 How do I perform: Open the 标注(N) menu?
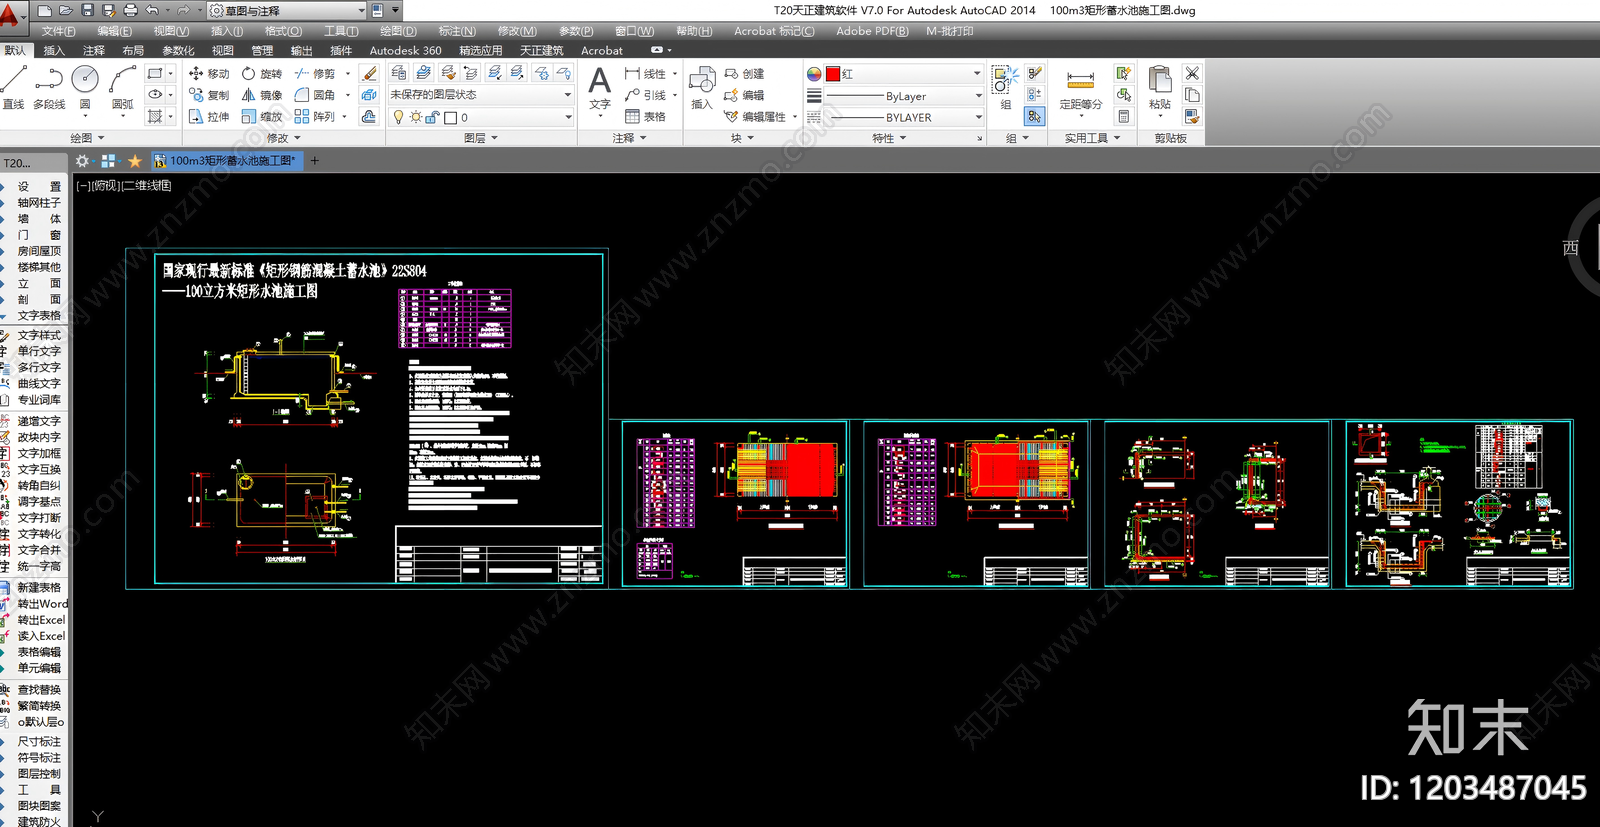click(457, 31)
